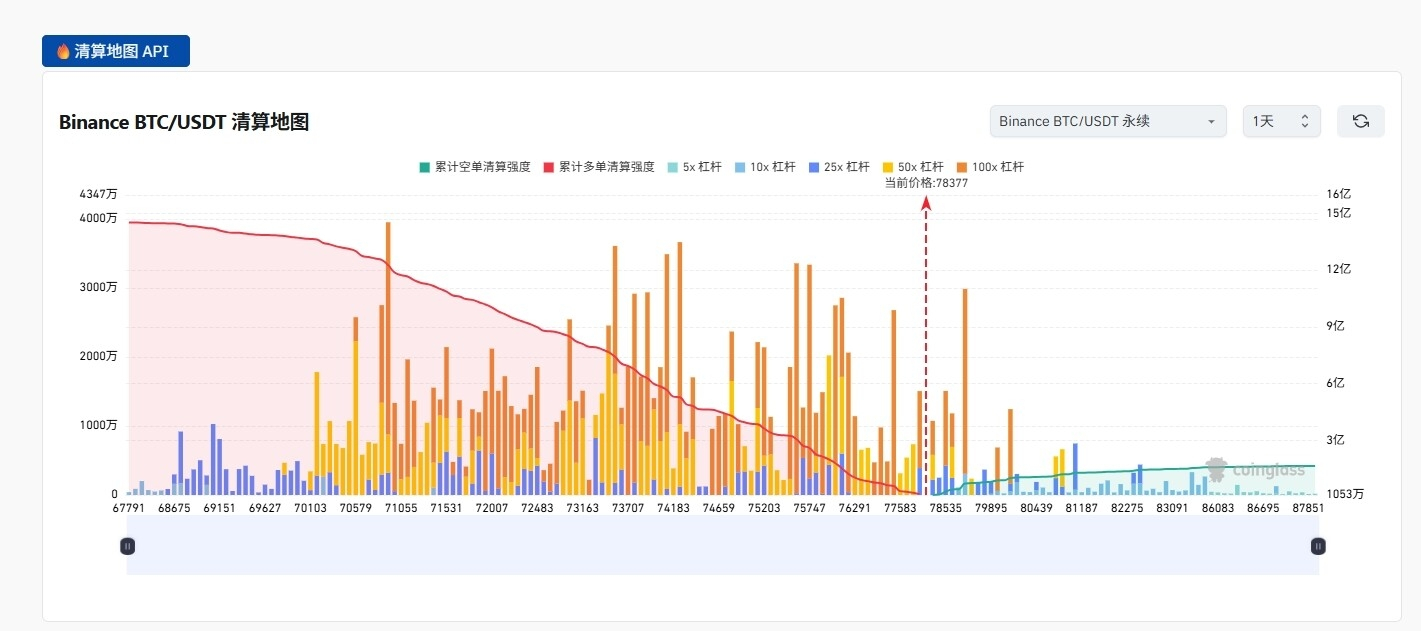Click the x-axis label 75203
The width and height of the screenshot is (1421, 631).
(764, 508)
